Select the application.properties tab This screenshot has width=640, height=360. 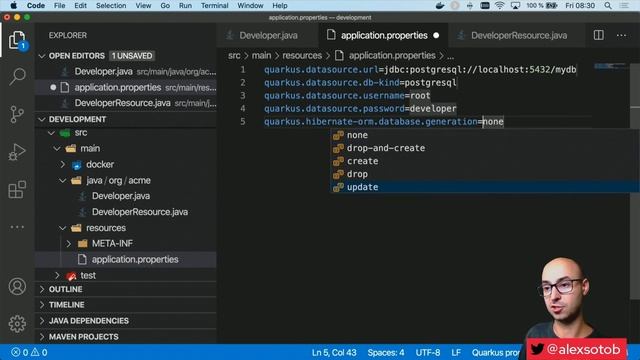[x=384, y=36]
